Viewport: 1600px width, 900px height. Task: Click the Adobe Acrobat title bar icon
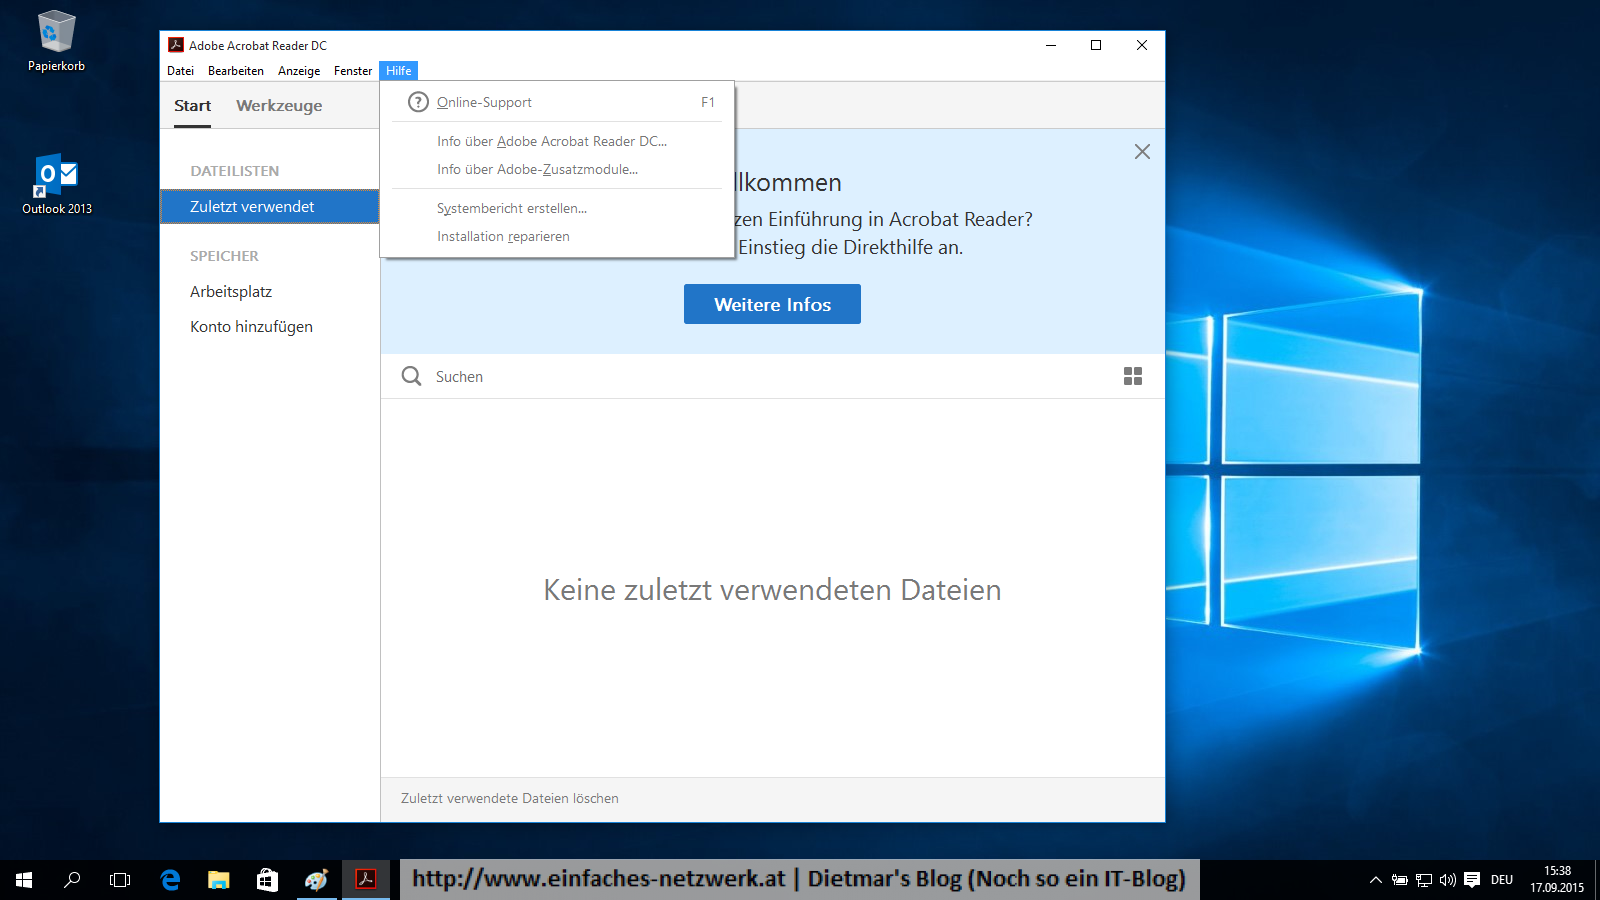point(176,45)
